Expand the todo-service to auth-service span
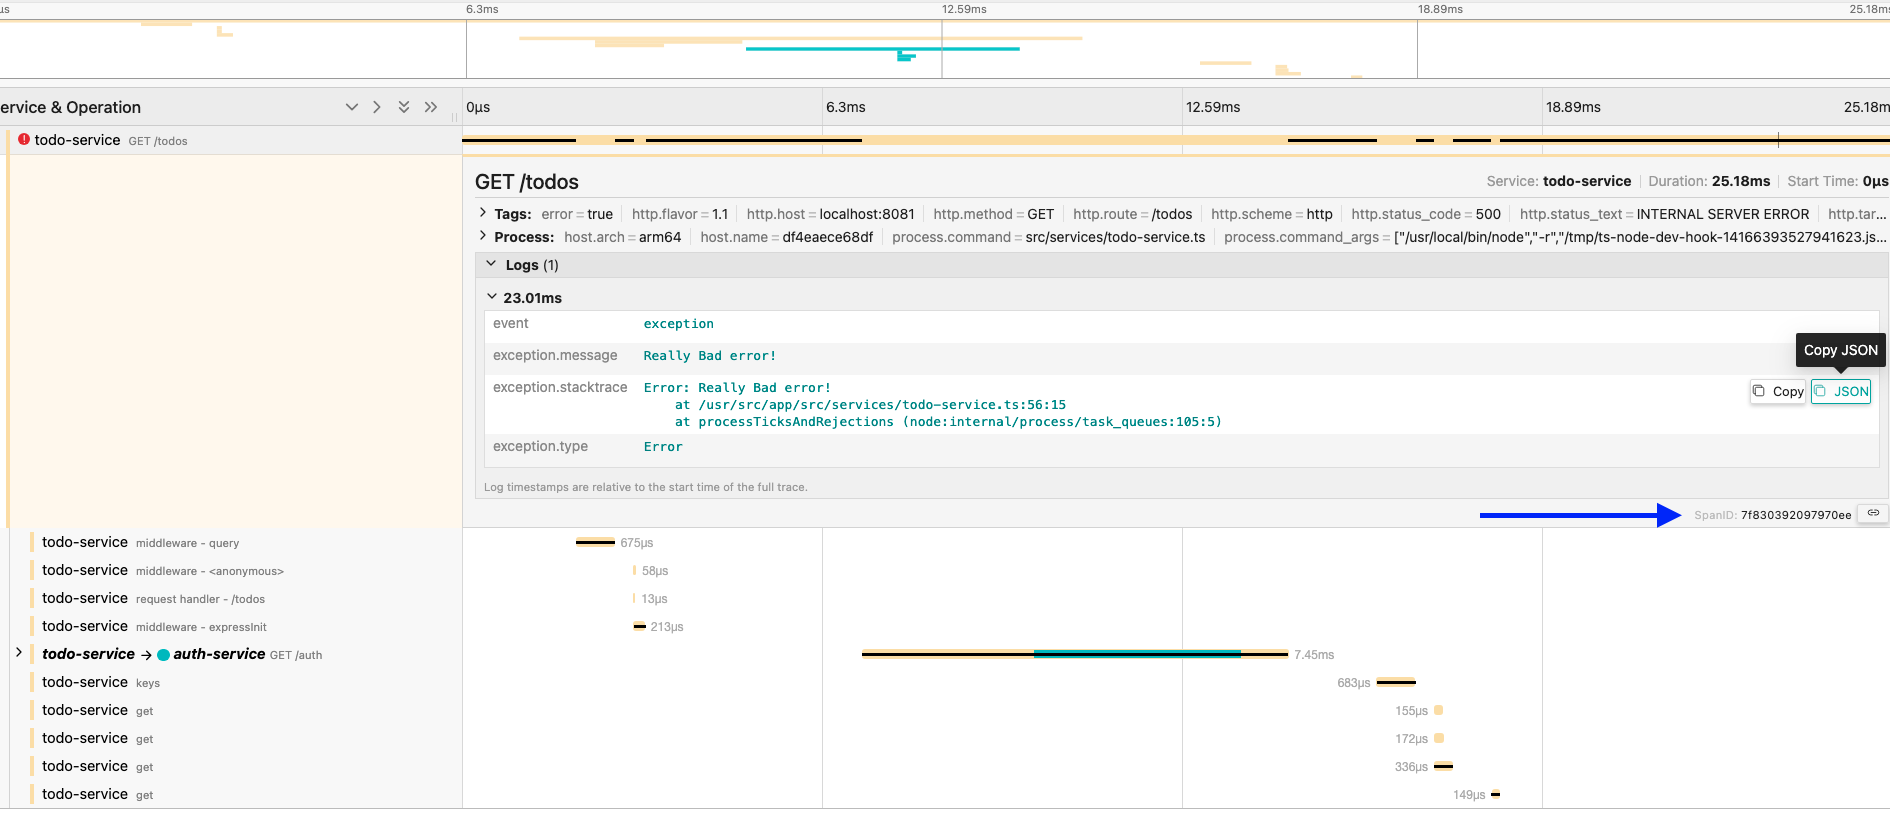This screenshot has width=1890, height=828. pos(19,653)
